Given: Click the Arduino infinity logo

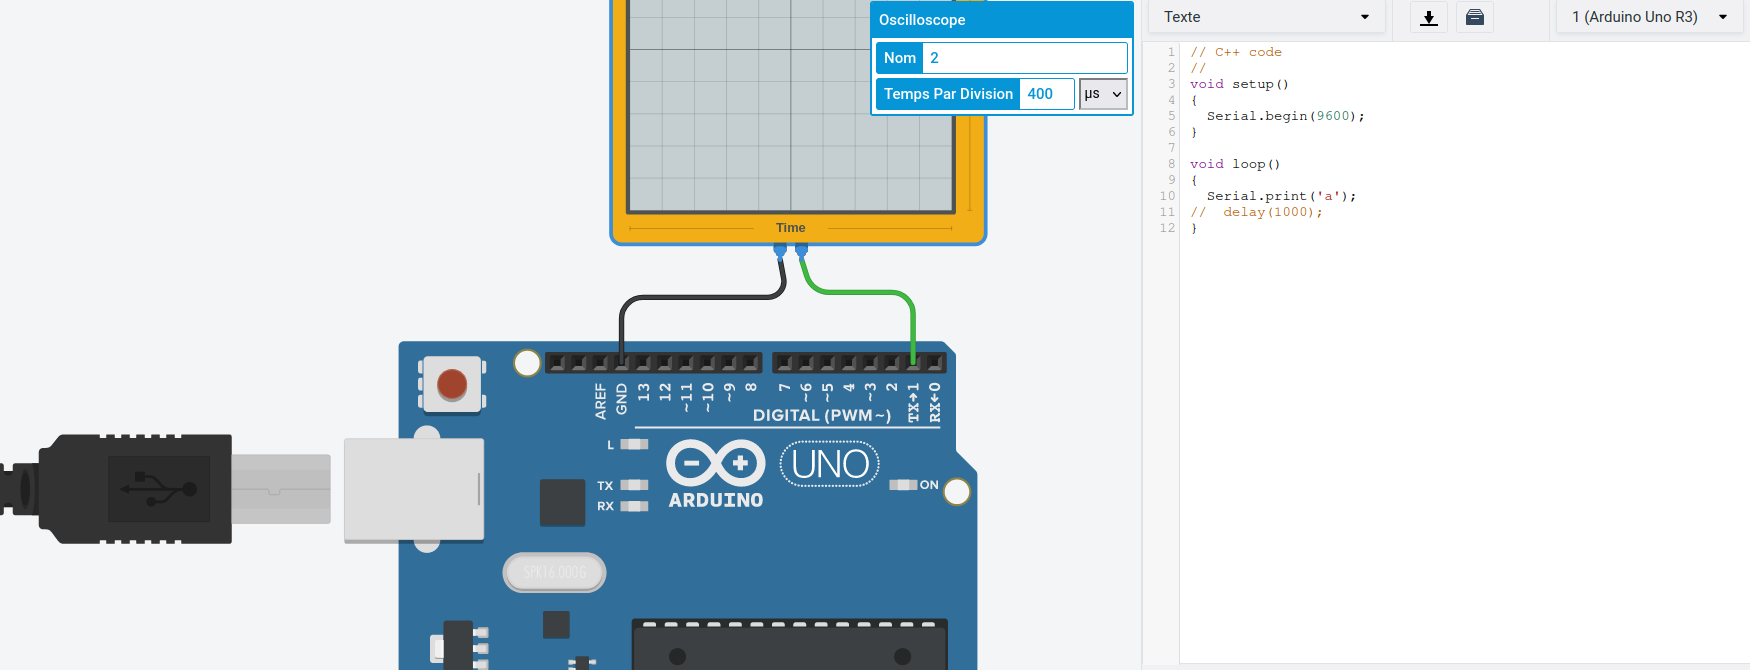Looking at the screenshot, I should [715, 464].
